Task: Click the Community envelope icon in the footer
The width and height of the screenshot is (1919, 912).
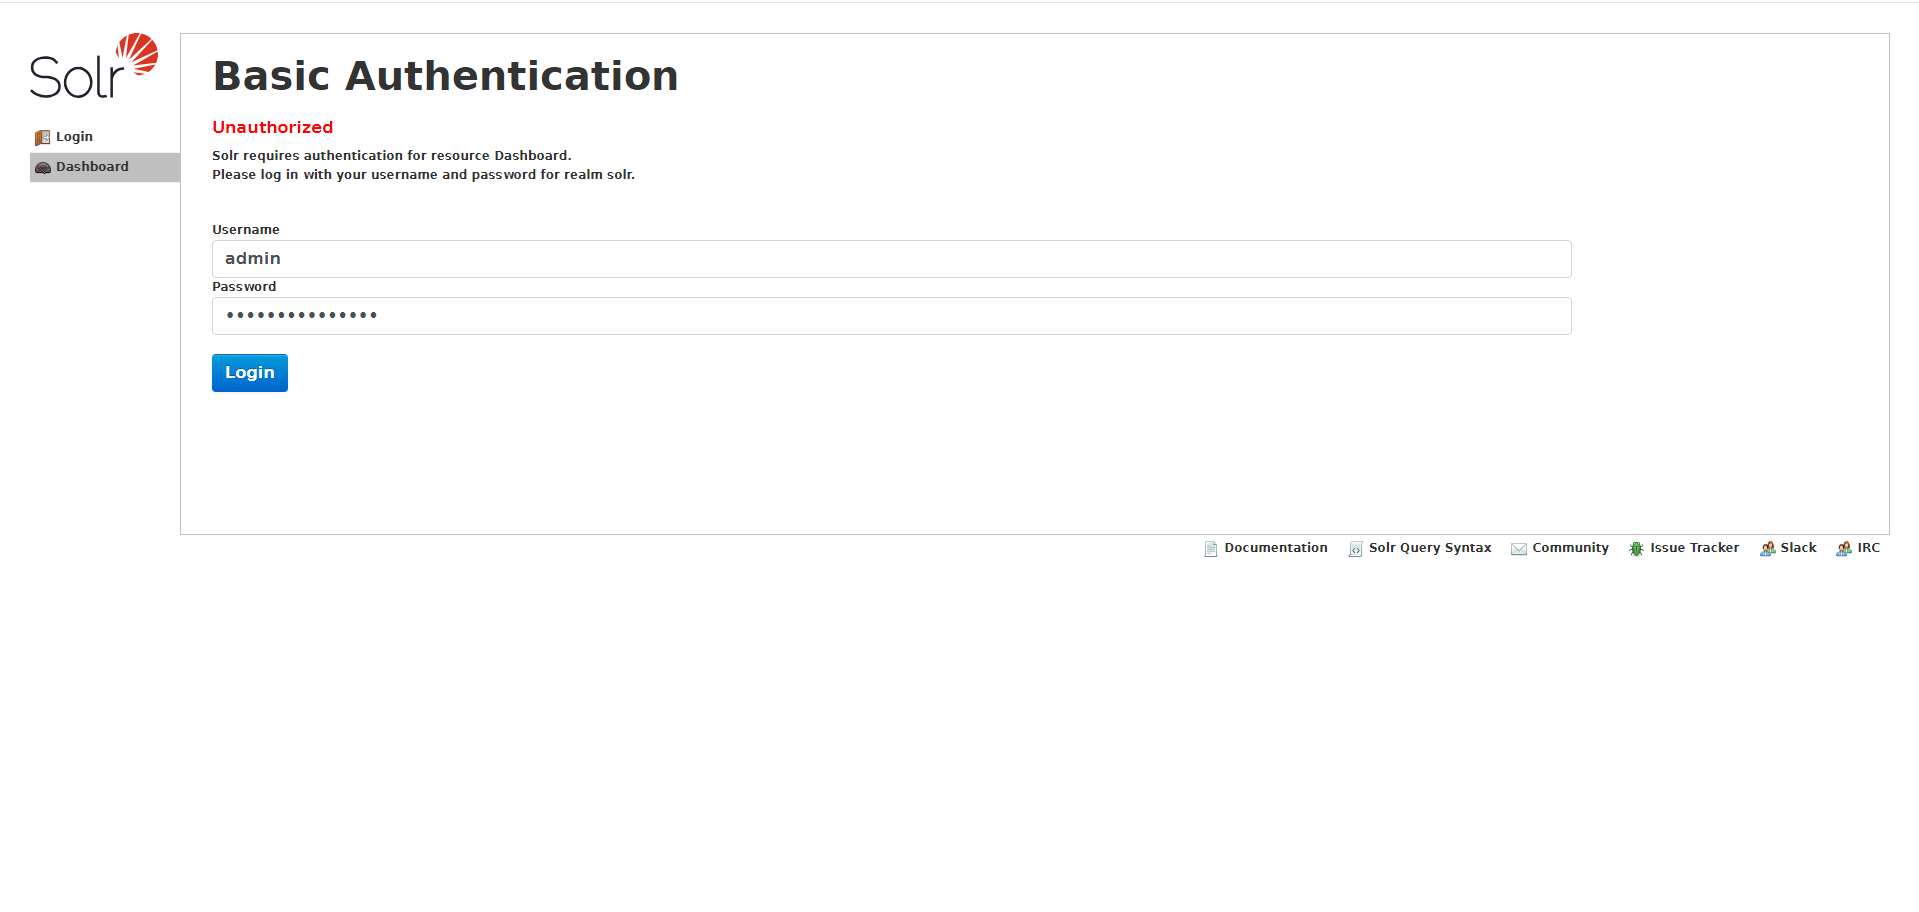Action: [1518, 548]
